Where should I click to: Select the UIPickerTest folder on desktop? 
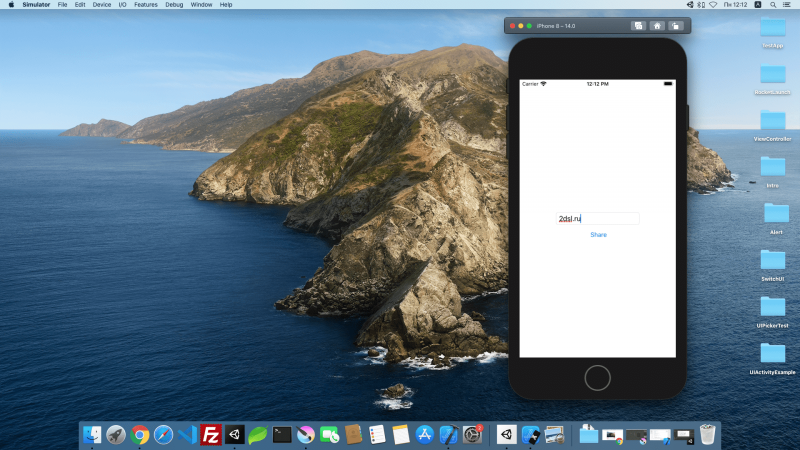pos(772,307)
